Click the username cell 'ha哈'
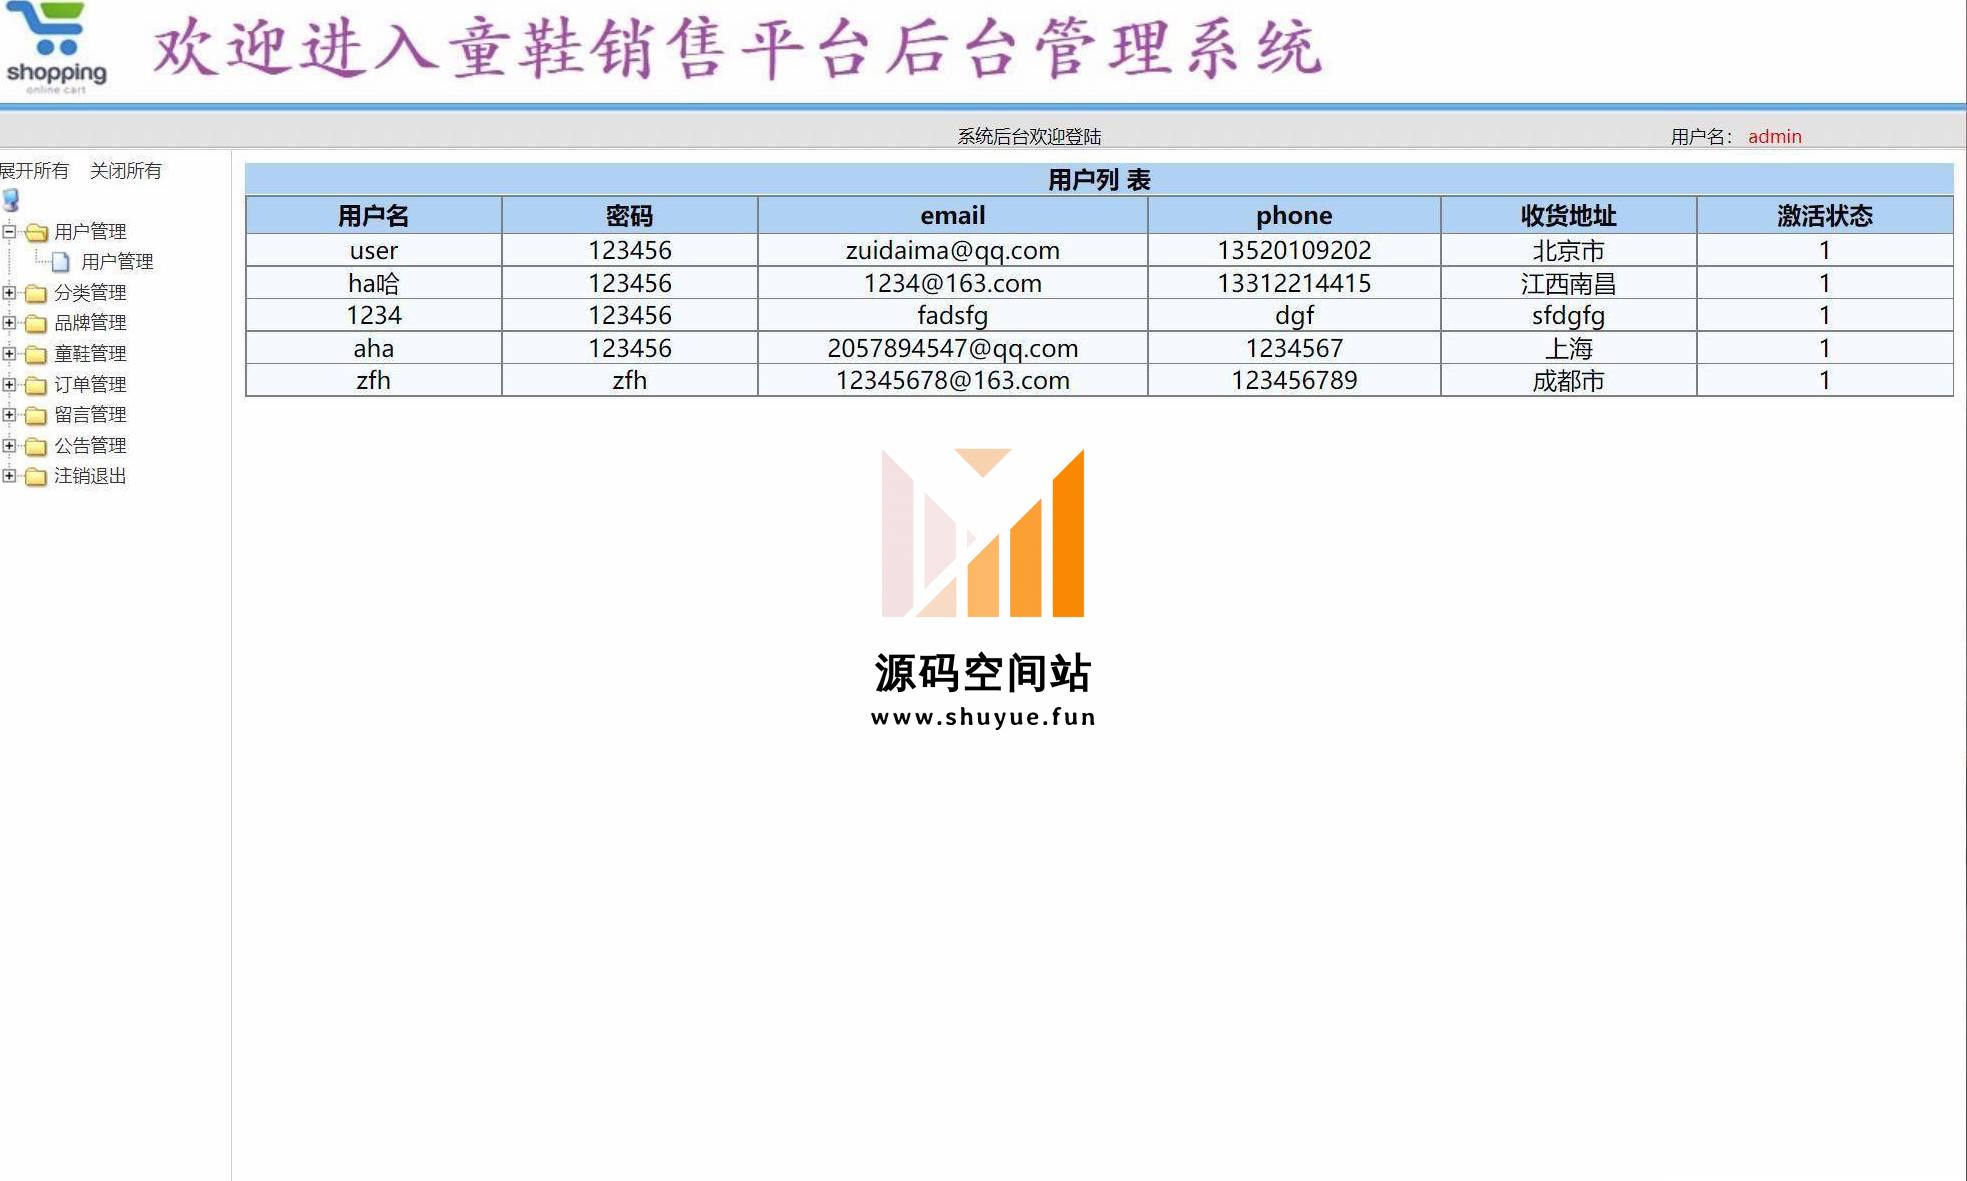 [x=373, y=283]
